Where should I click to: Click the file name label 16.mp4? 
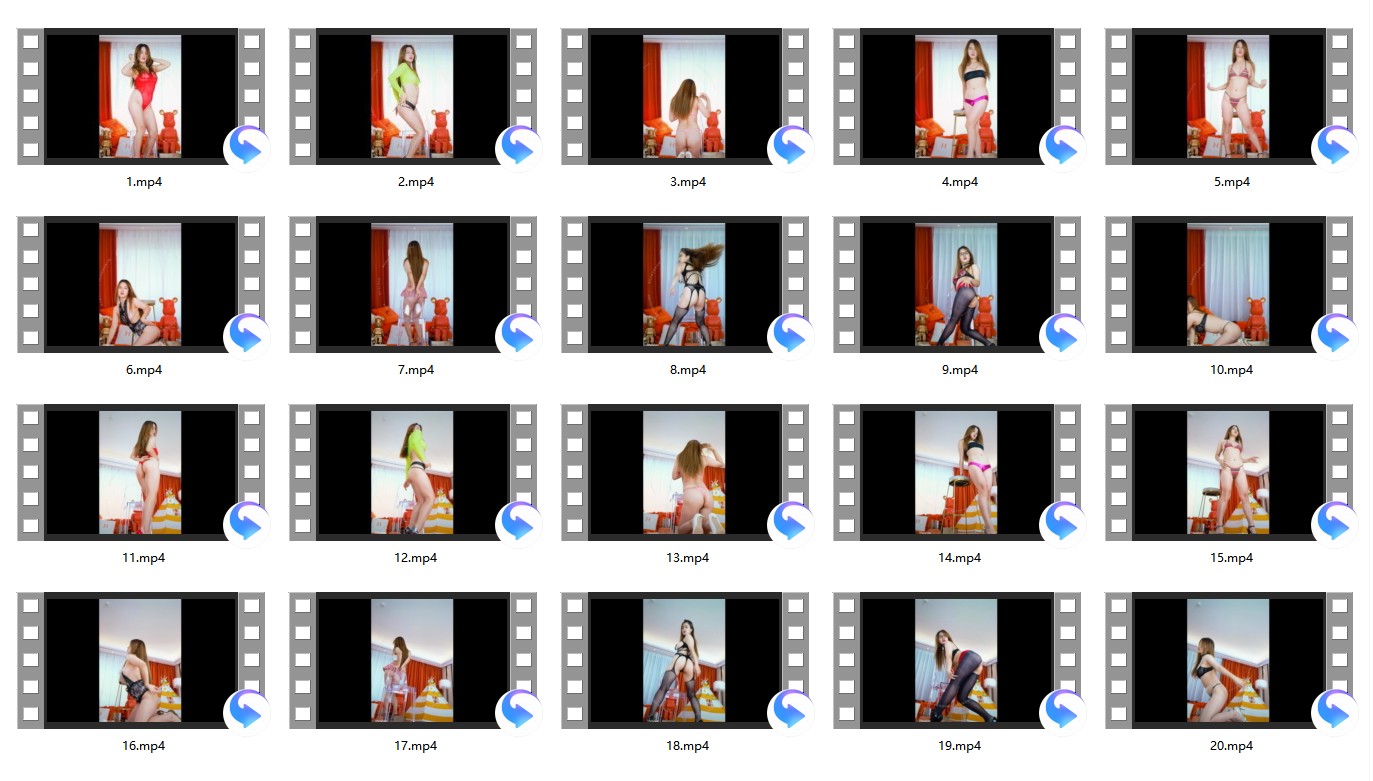tap(144, 746)
